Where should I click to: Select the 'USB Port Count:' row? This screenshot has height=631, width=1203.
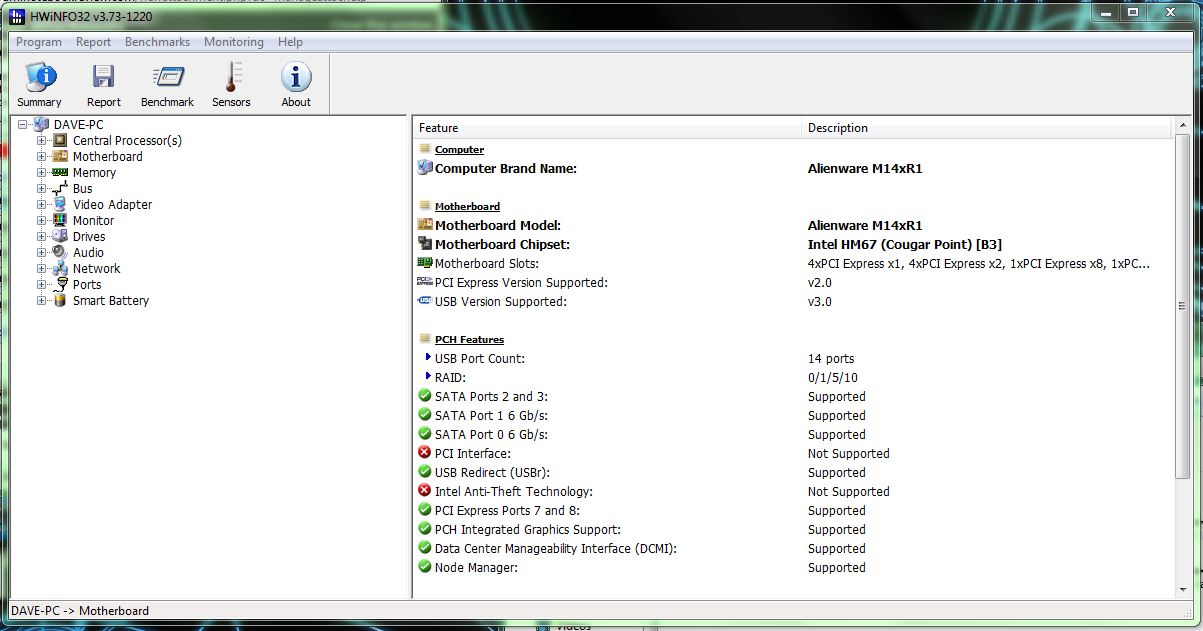coord(480,358)
